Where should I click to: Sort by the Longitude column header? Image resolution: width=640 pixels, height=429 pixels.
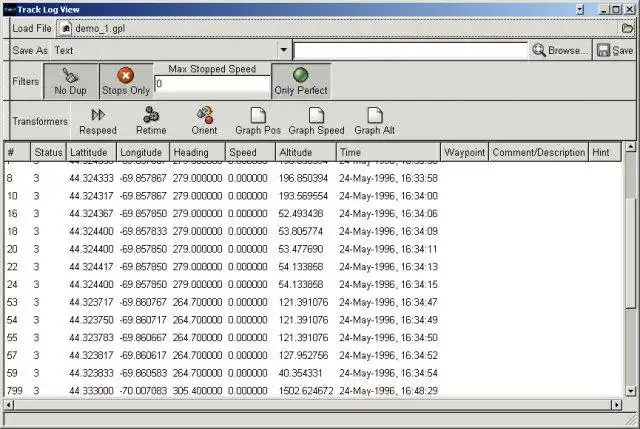pos(143,152)
